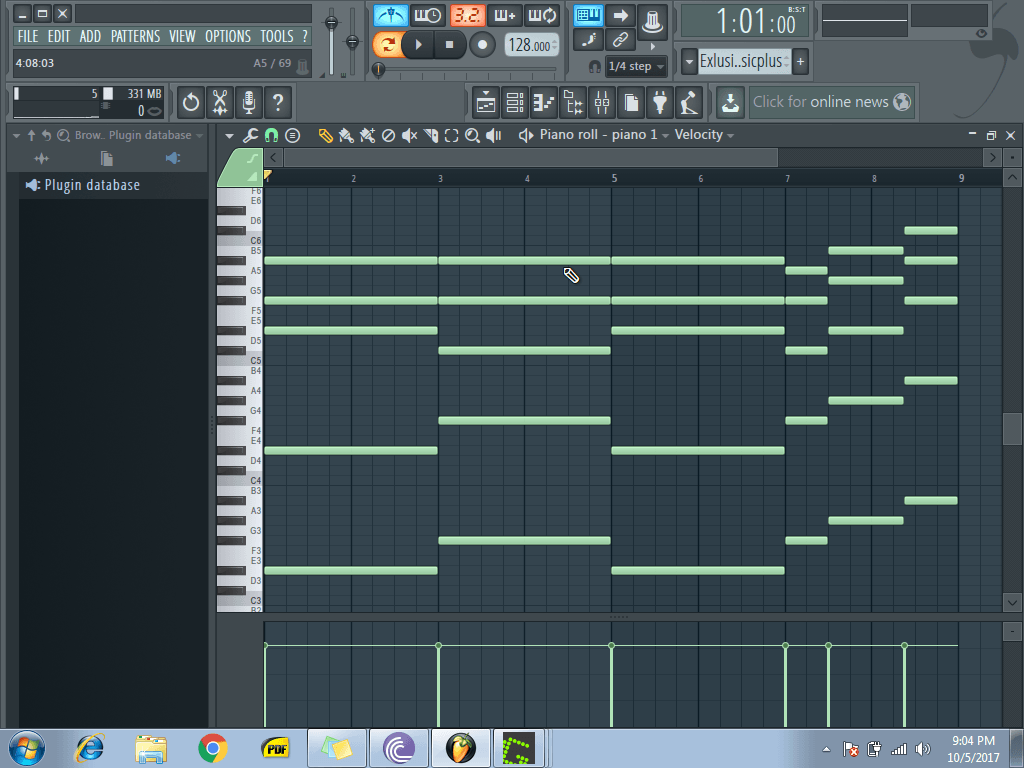Screen dimensions: 1024x768
Task: Open FL Studio from the Windows taskbar
Action: click(x=459, y=748)
